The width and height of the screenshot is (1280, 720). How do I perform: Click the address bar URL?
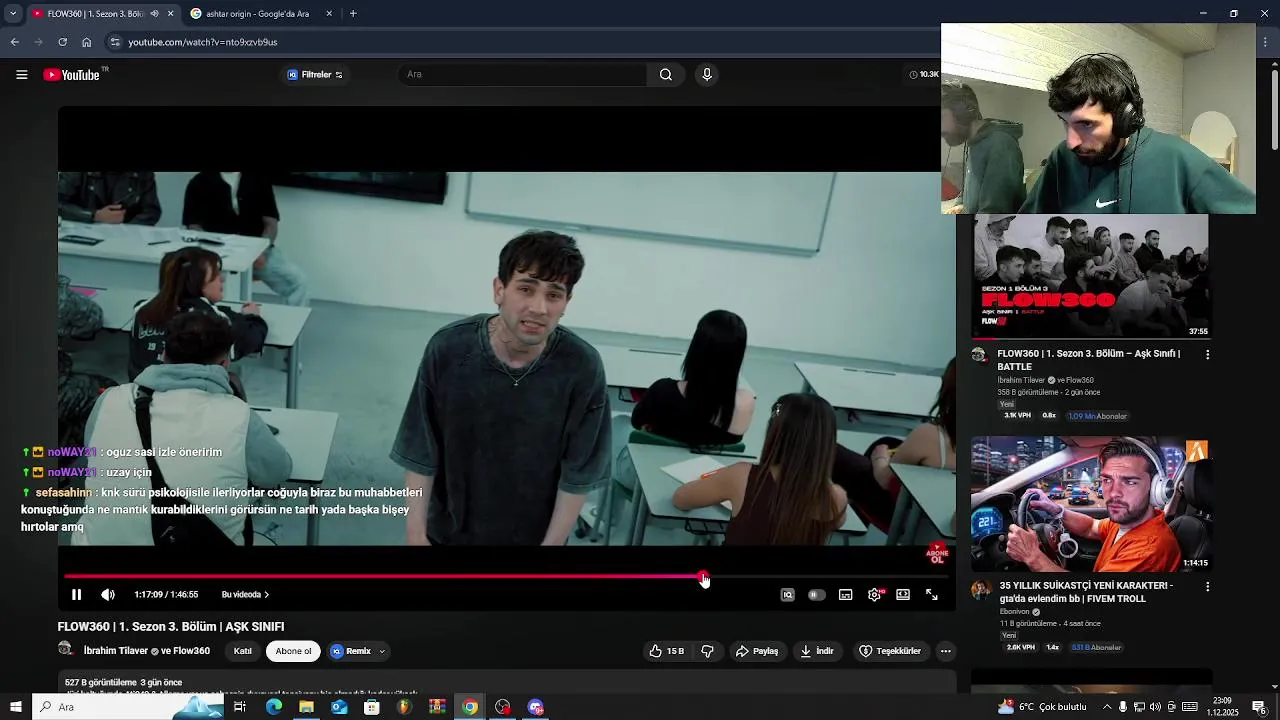pos(203,42)
